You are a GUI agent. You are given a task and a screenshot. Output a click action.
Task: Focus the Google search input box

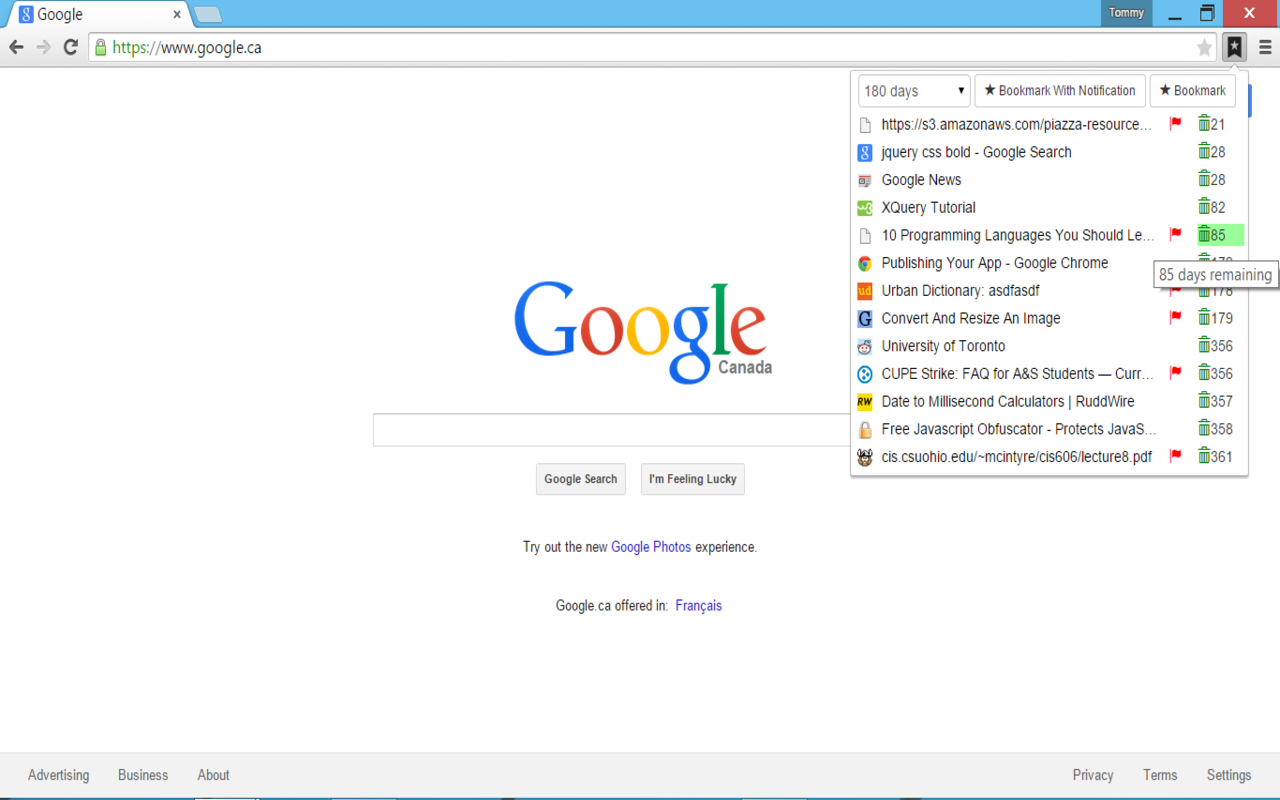click(x=612, y=430)
